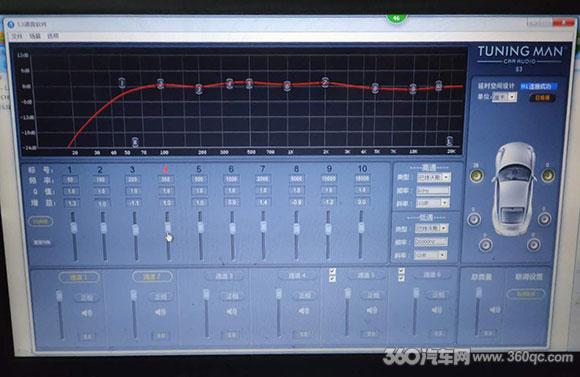Mute channel 3 speaker icon
580x377 pixels.
tap(232, 312)
